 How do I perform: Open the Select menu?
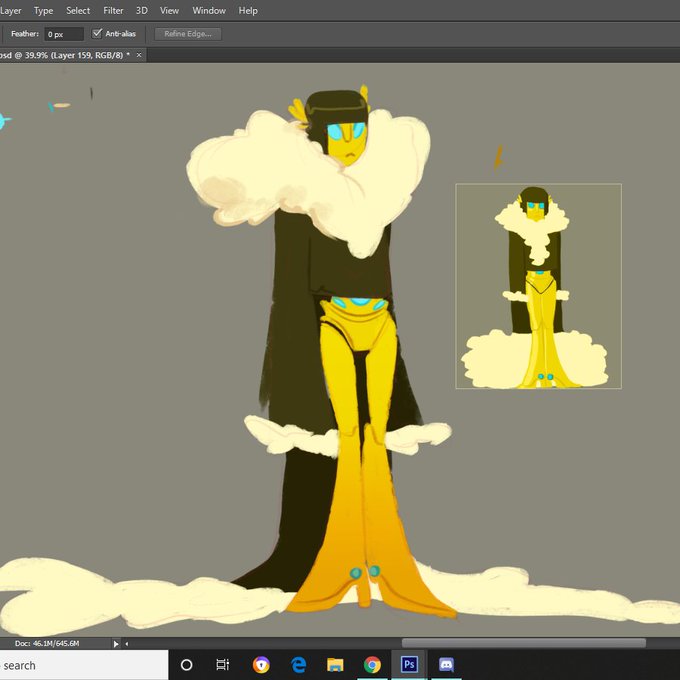(78, 10)
